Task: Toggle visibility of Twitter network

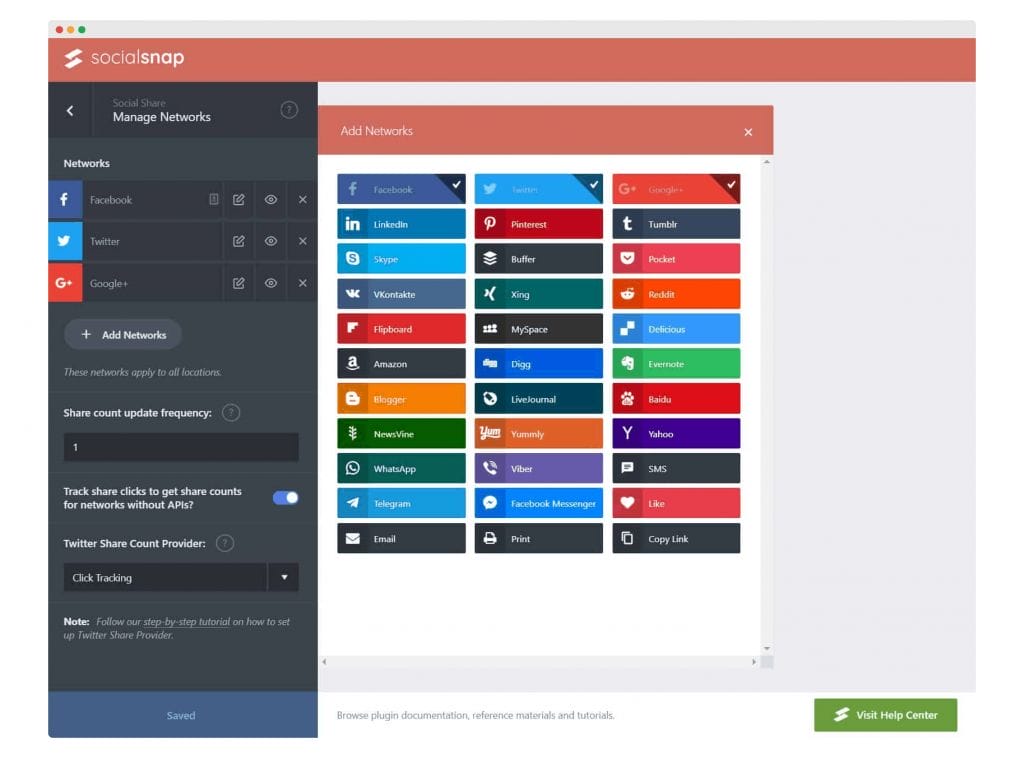Action: (x=270, y=241)
